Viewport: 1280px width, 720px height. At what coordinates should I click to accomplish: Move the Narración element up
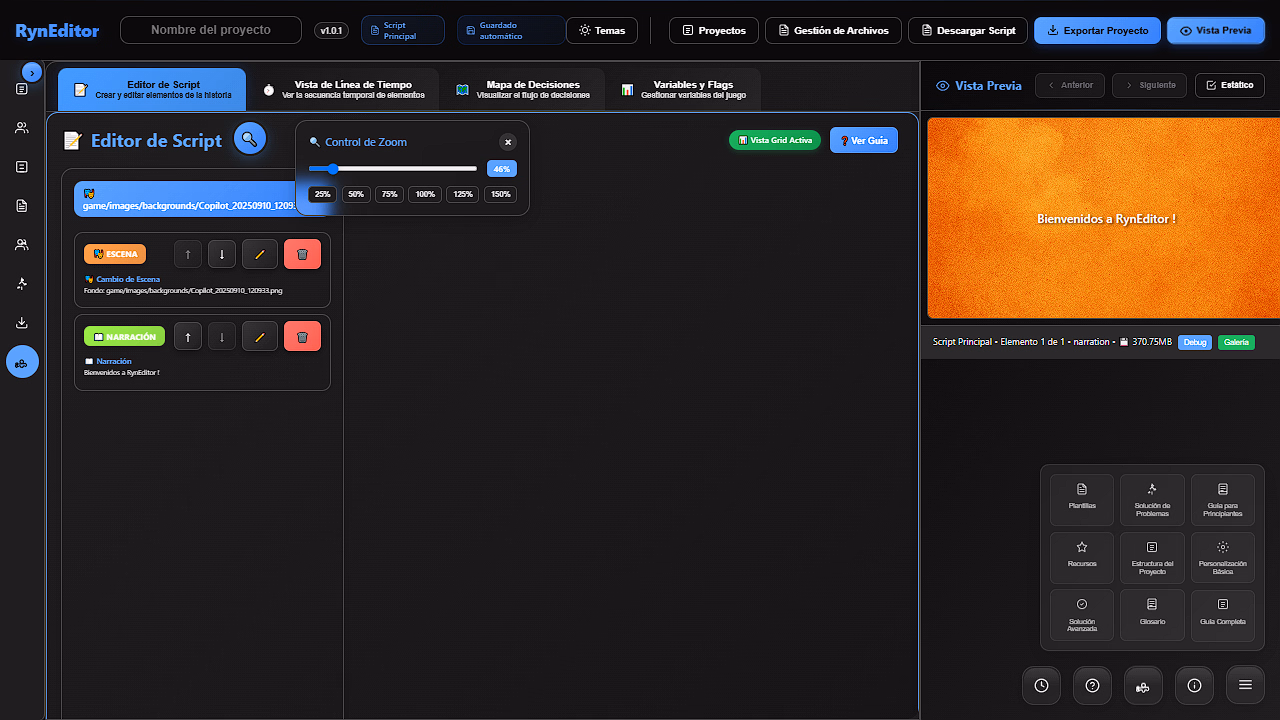click(x=188, y=337)
